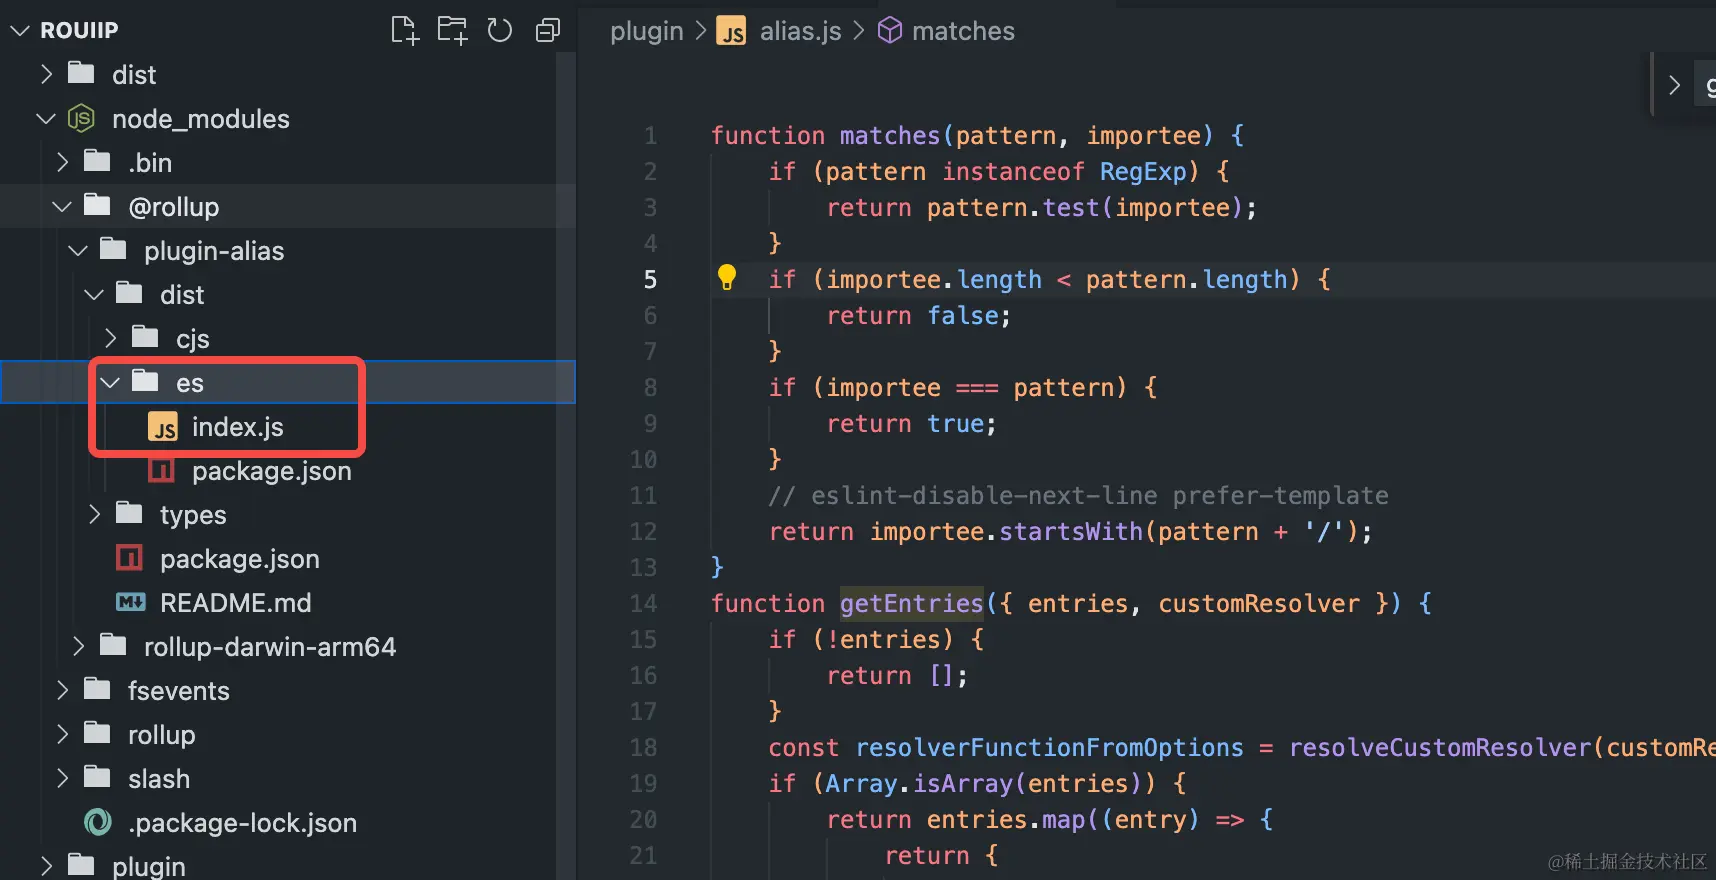Click startsWith on line 12
Image resolution: width=1716 pixels, height=880 pixels.
1071,531
